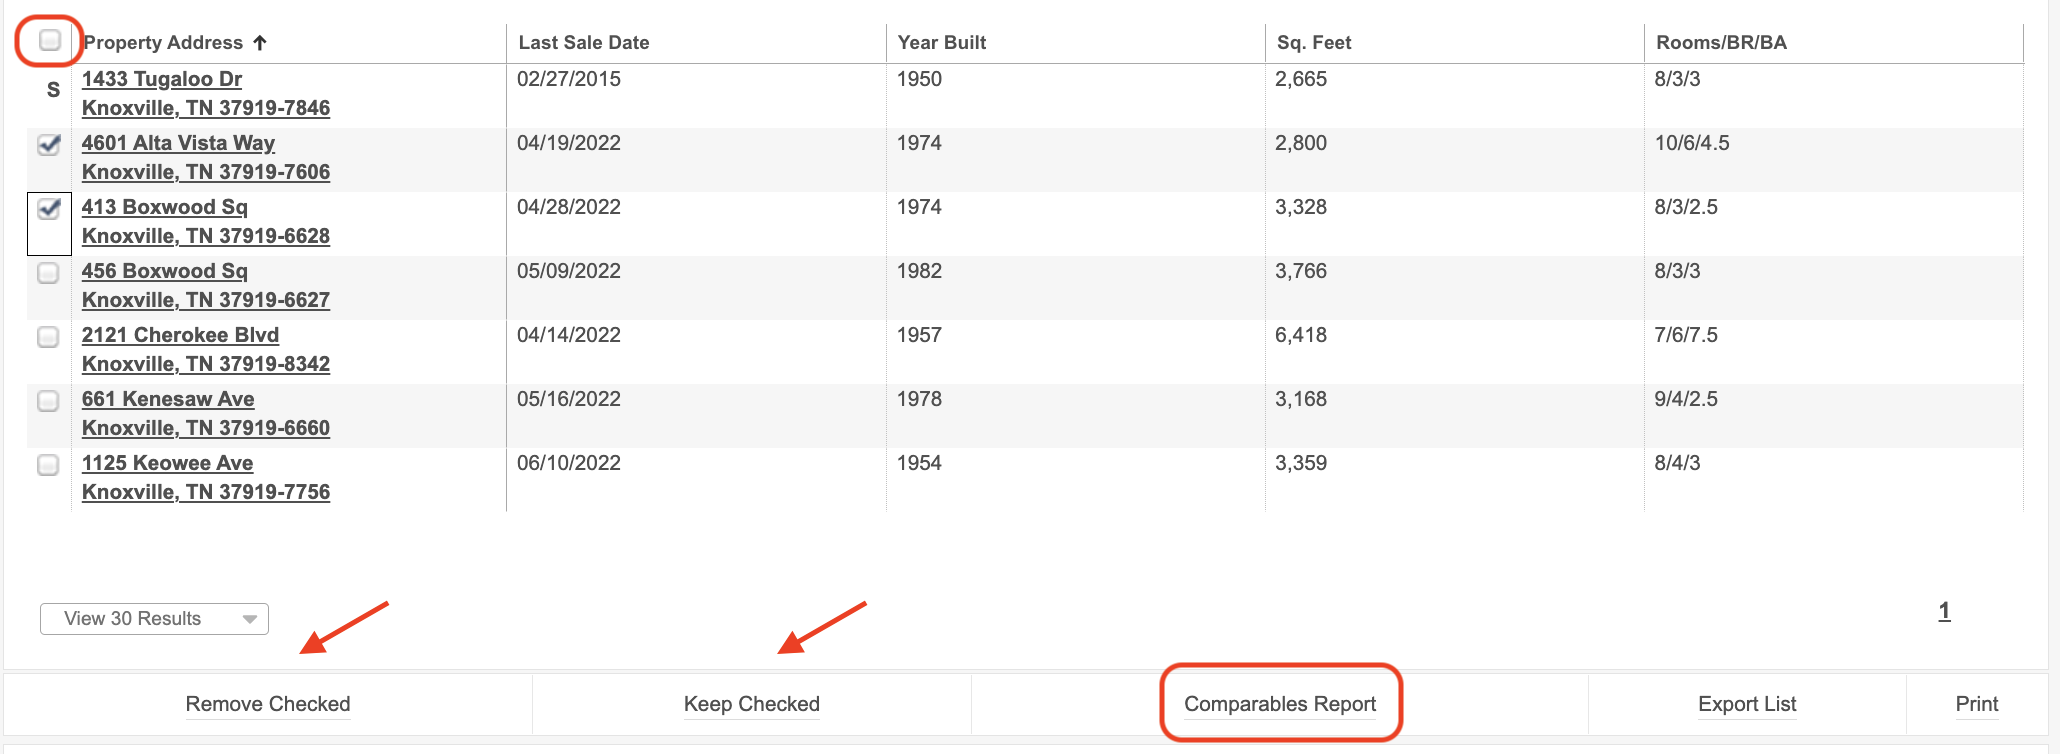Uncheck the 413 Boxwood Sq checkbox
The height and width of the screenshot is (754, 2060).
(x=48, y=209)
